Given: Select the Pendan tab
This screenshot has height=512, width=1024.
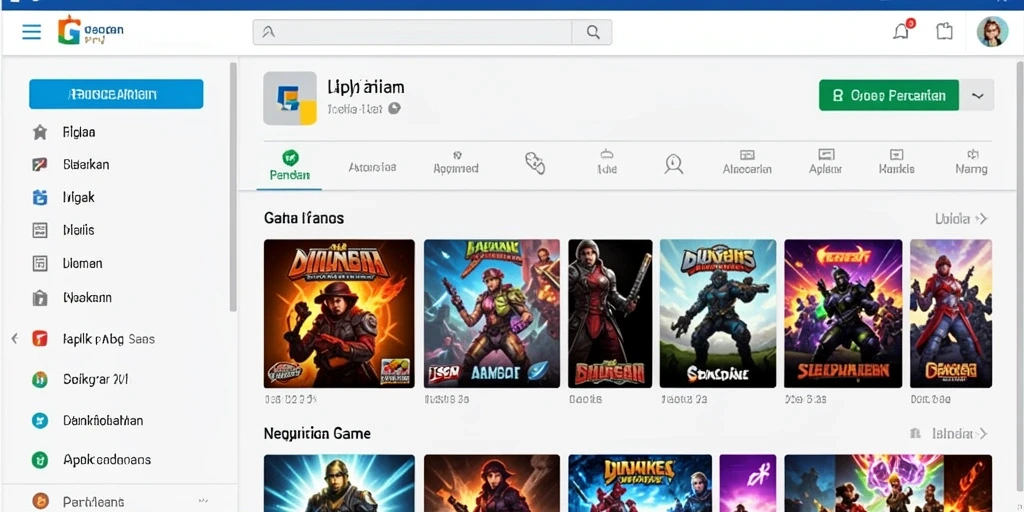Looking at the screenshot, I should click(x=289, y=166).
